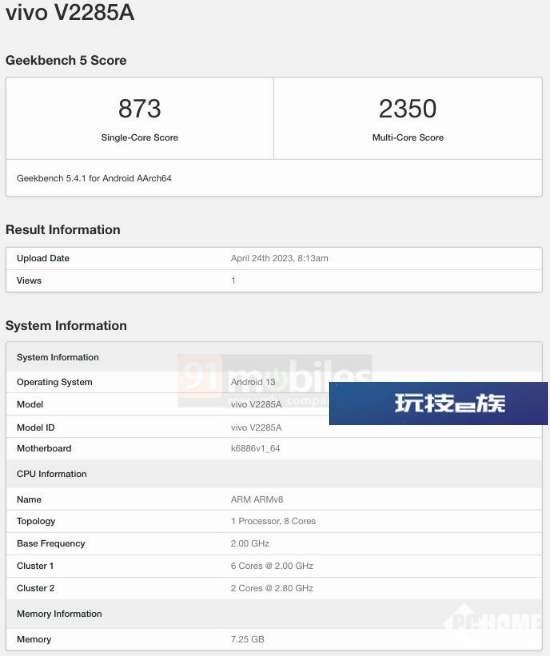Select vivo V2285A in the Model ID row
This screenshot has height=656, width=550.
(x=256, y=428)
